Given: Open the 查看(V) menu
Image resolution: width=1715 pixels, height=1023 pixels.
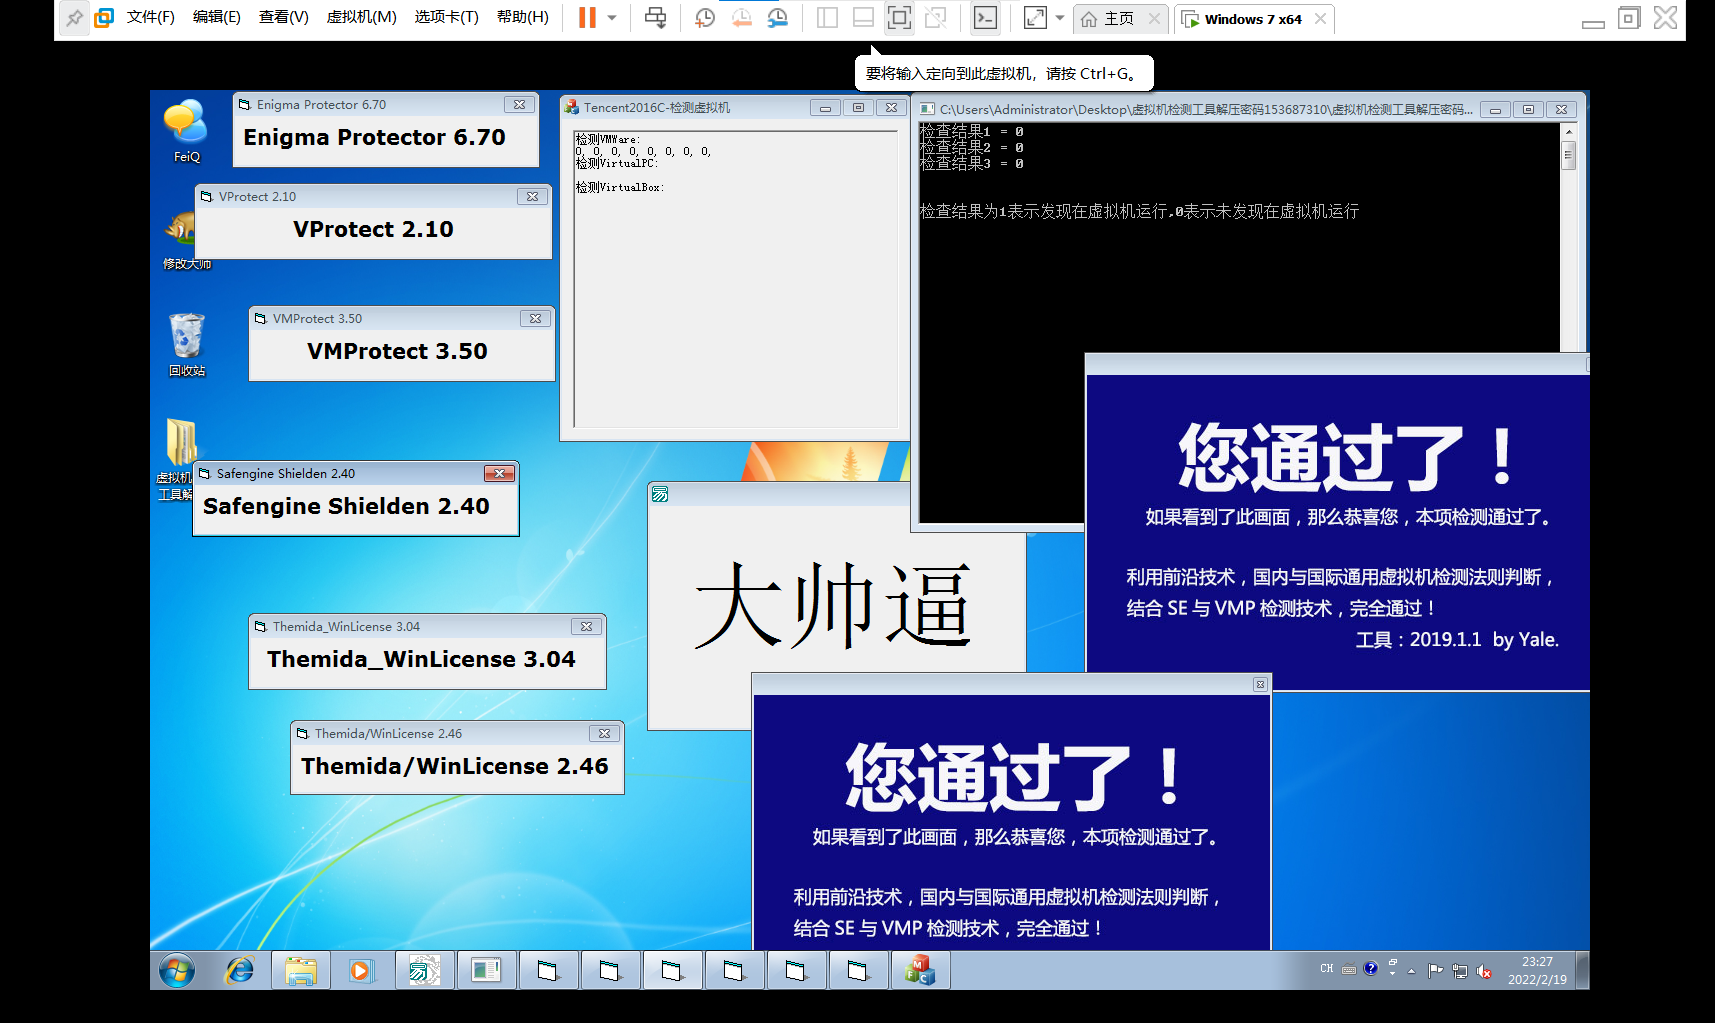Looking at the screenshot, I should coord(284,17).
